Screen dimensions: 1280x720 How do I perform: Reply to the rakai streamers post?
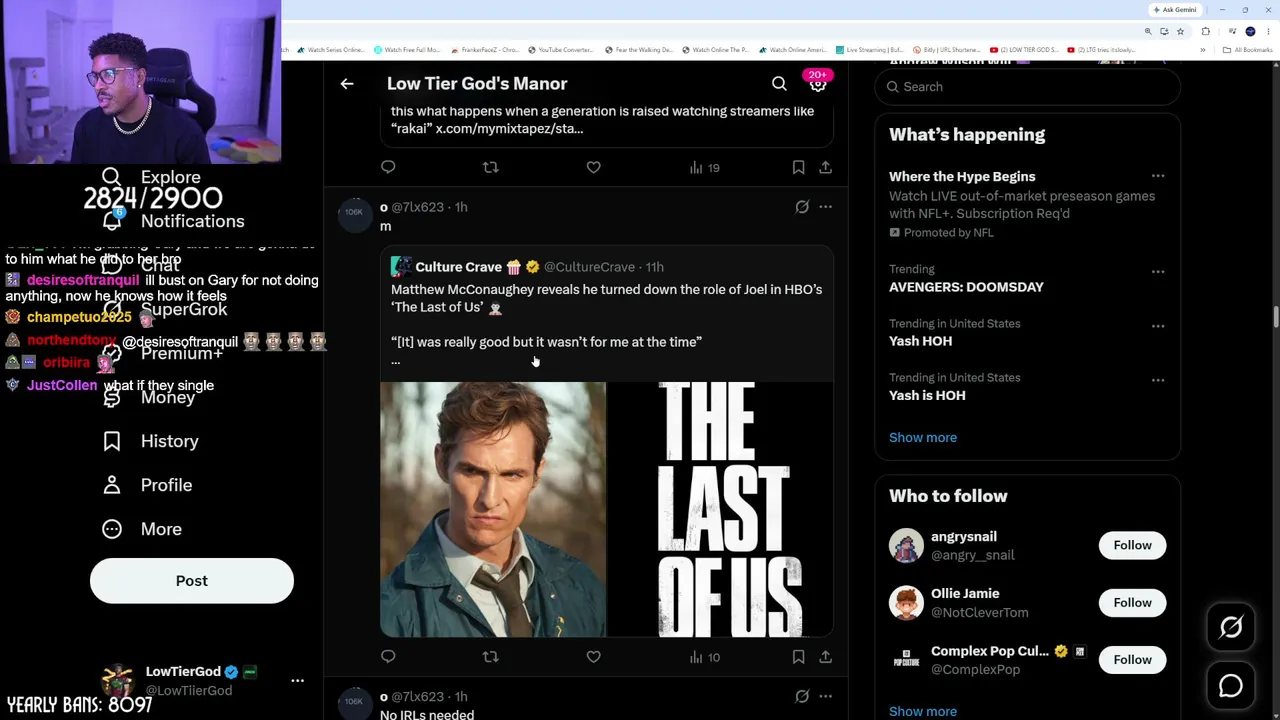(388, 167)
